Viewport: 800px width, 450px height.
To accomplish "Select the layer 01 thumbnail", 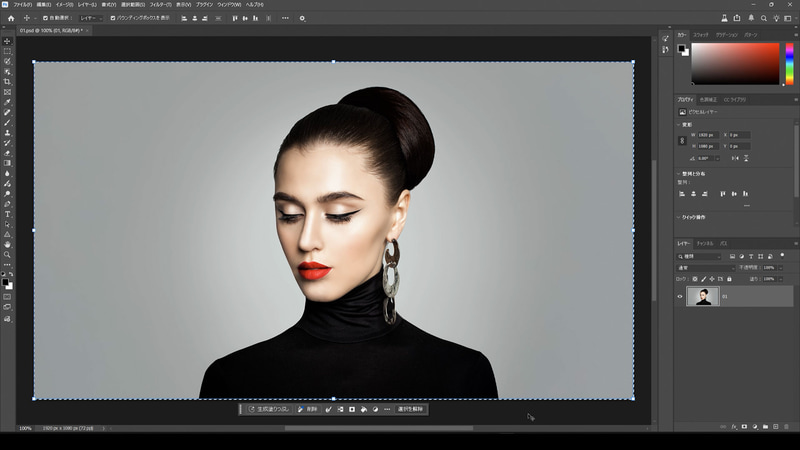I will point(703,296).
